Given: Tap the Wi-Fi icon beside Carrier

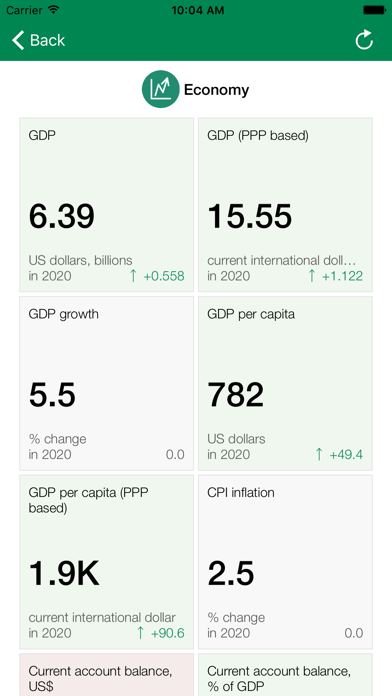Looking at the screenshot, I should (x=54, y=10).
